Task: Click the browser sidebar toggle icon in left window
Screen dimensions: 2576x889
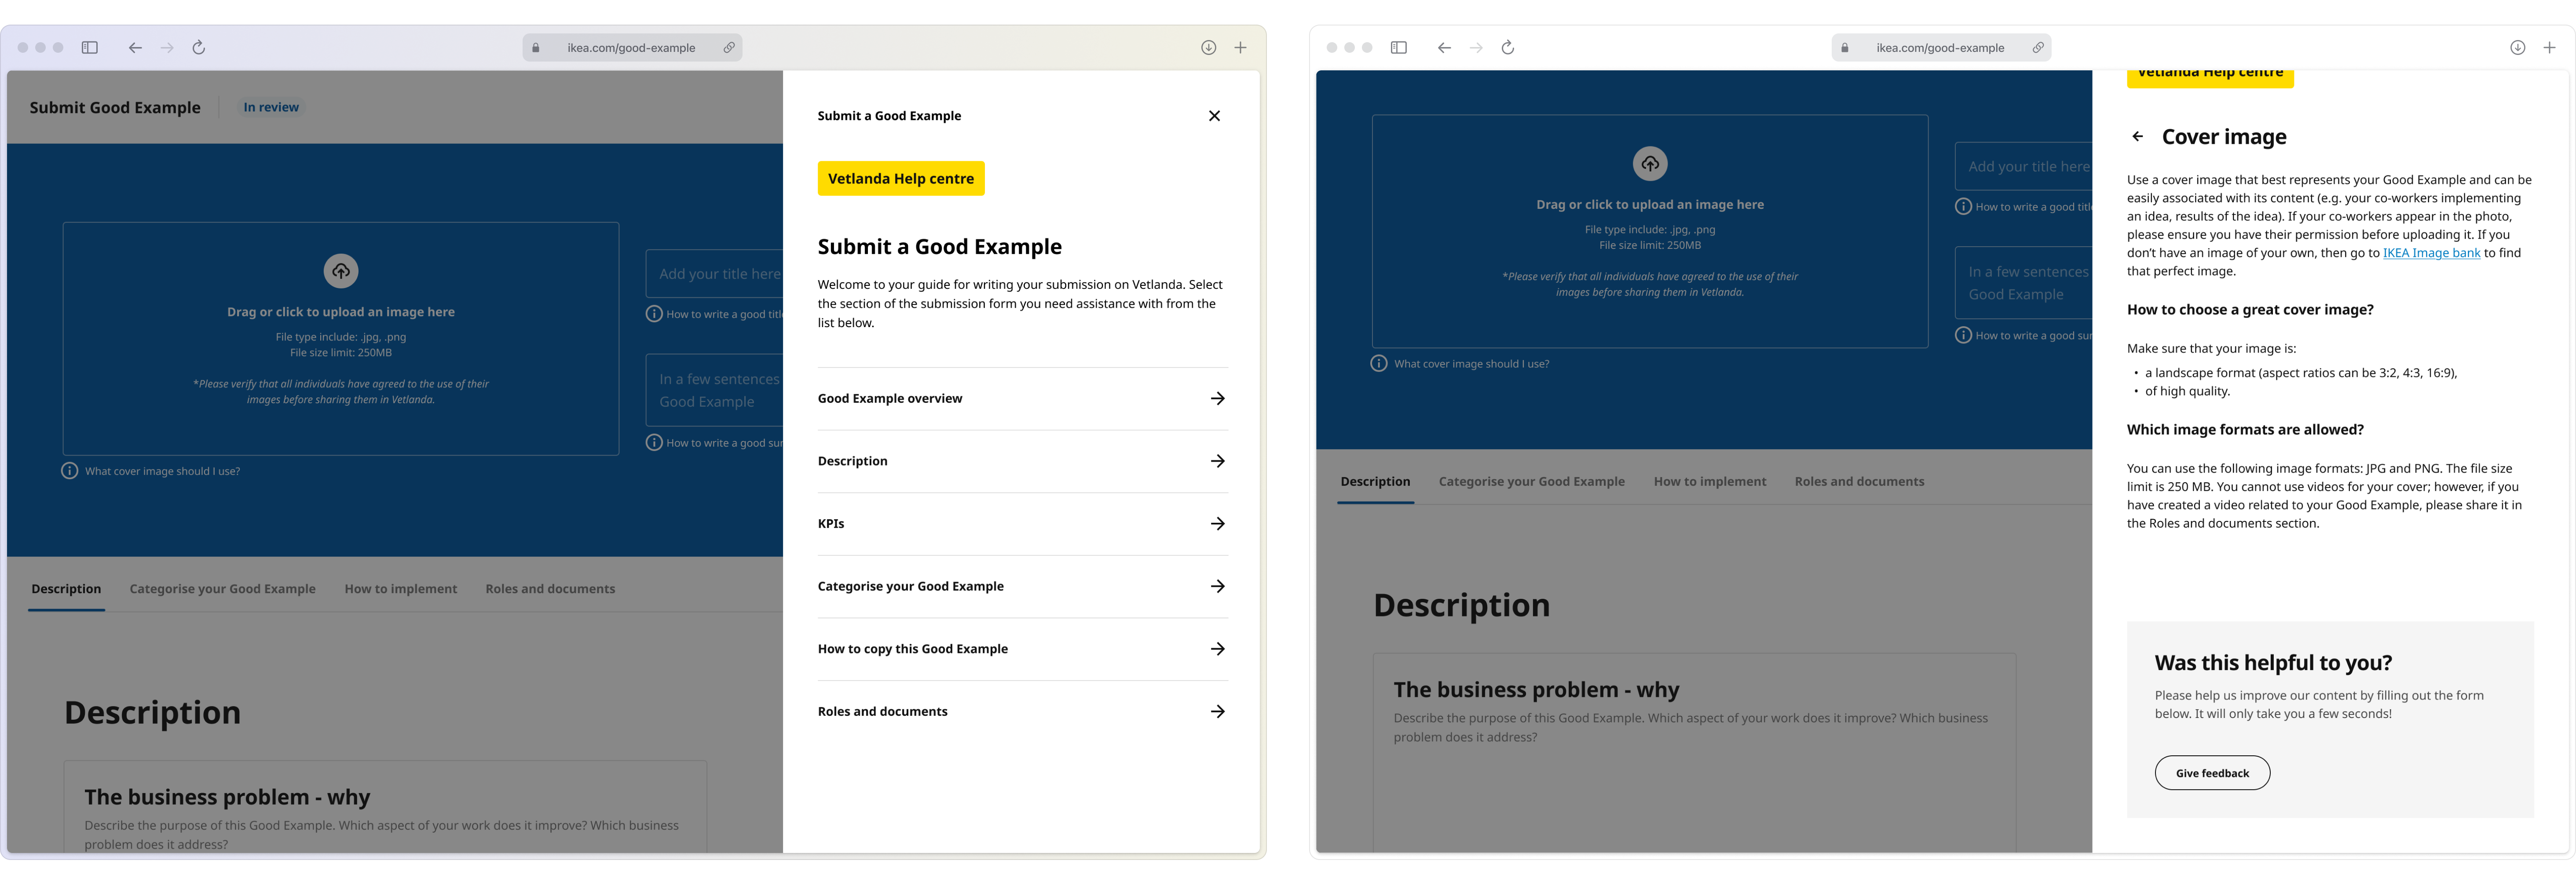Action: pos(90,48)
